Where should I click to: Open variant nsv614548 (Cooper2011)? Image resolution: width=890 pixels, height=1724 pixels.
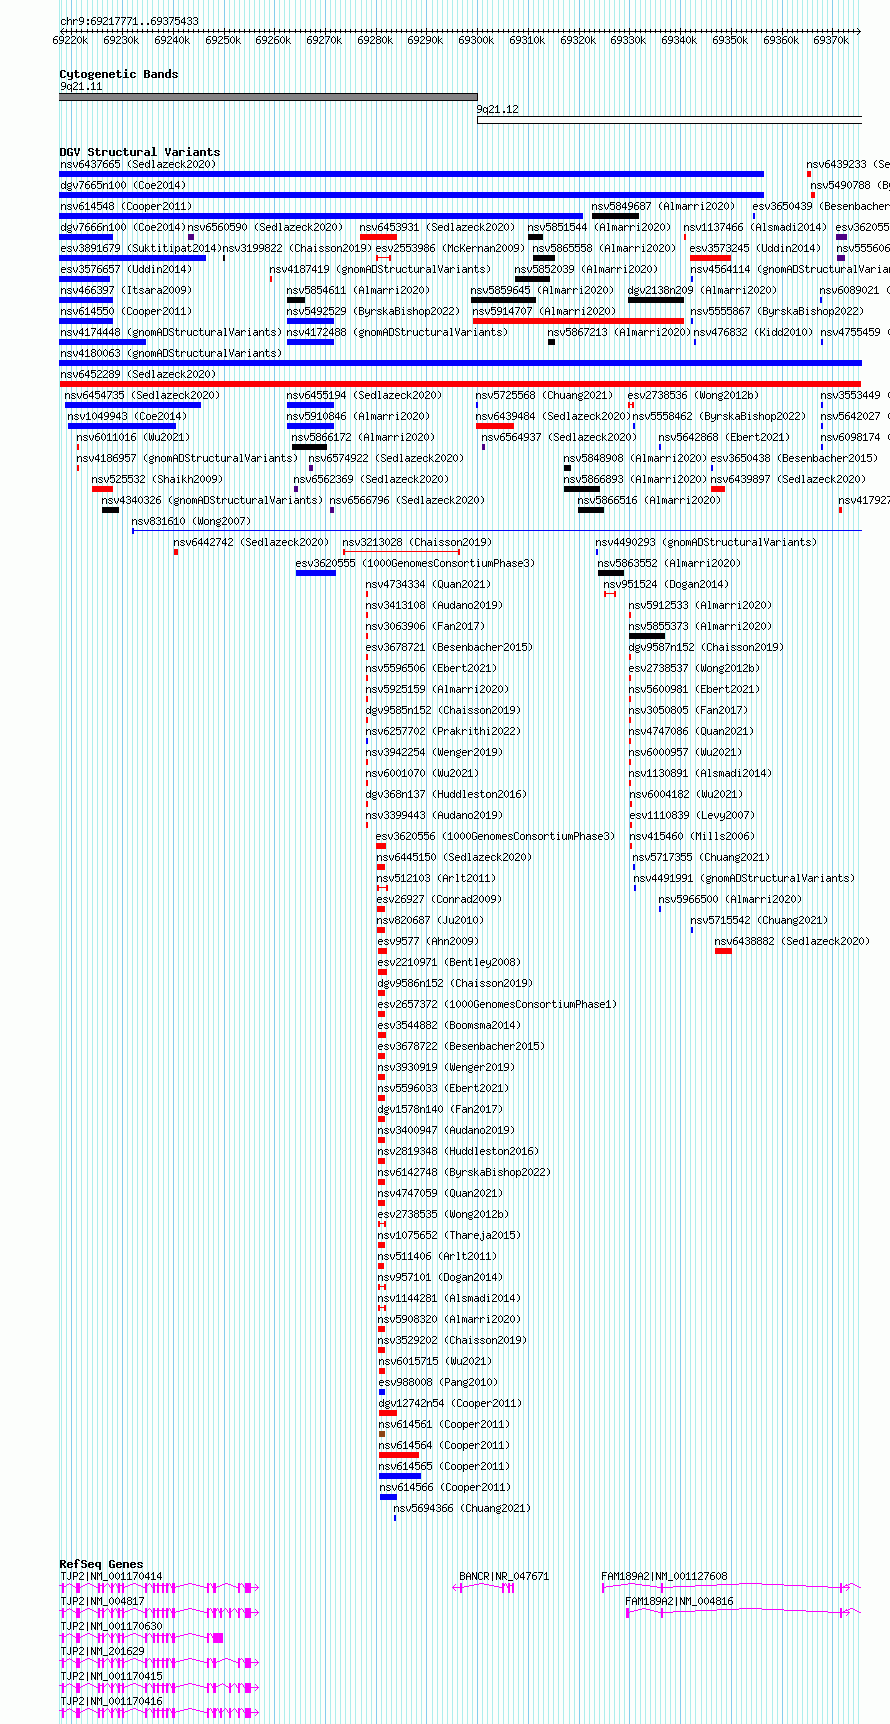(x=125, y=206)
